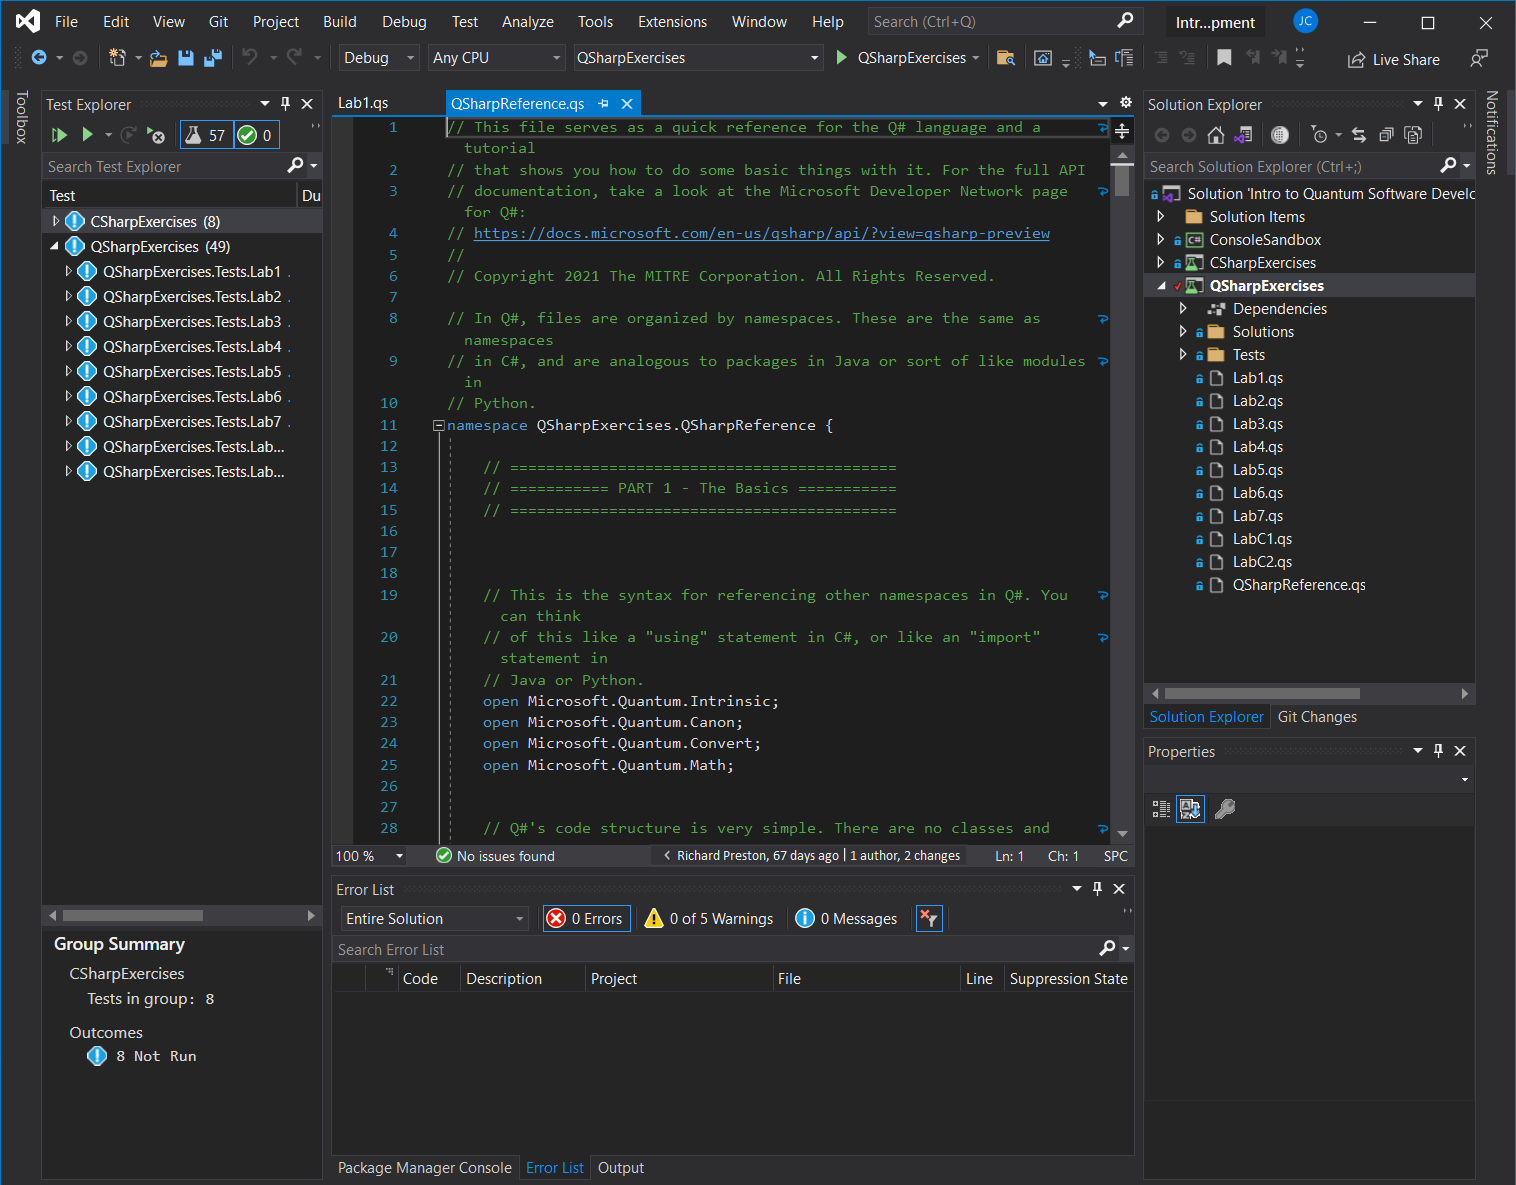
Task: Click Collapse All in Solution Explorer toolbar
Action: tap(1386, 135)
